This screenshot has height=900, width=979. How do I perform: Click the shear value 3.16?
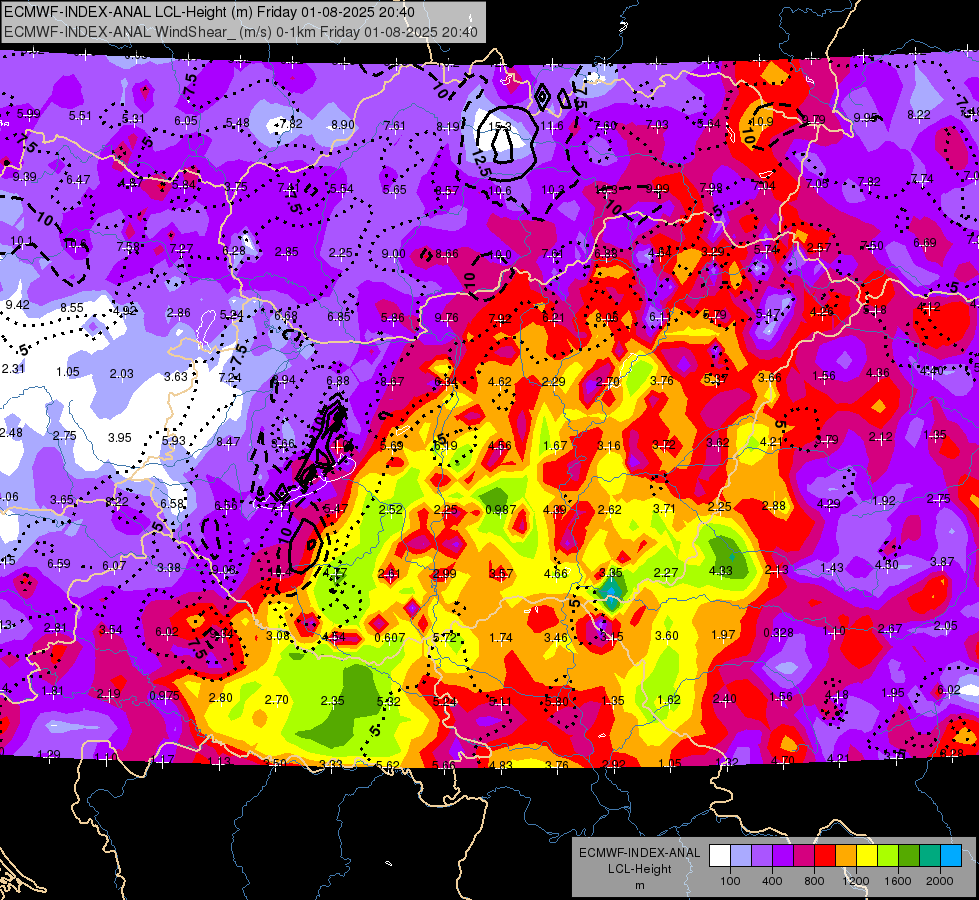[609, 445]
